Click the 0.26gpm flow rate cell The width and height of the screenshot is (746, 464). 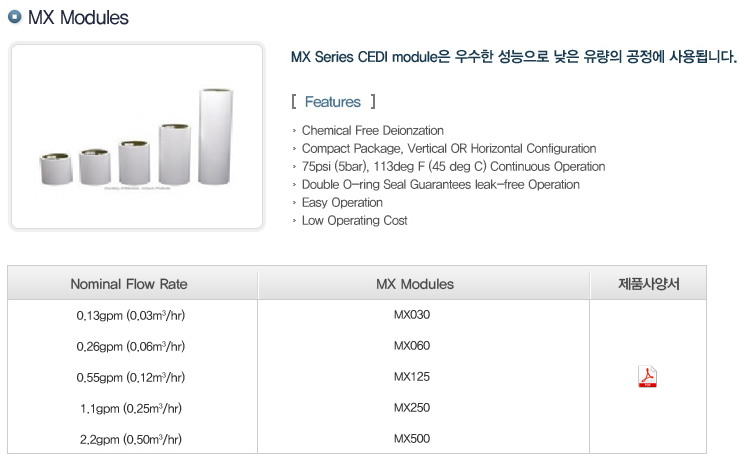[131, 346]
